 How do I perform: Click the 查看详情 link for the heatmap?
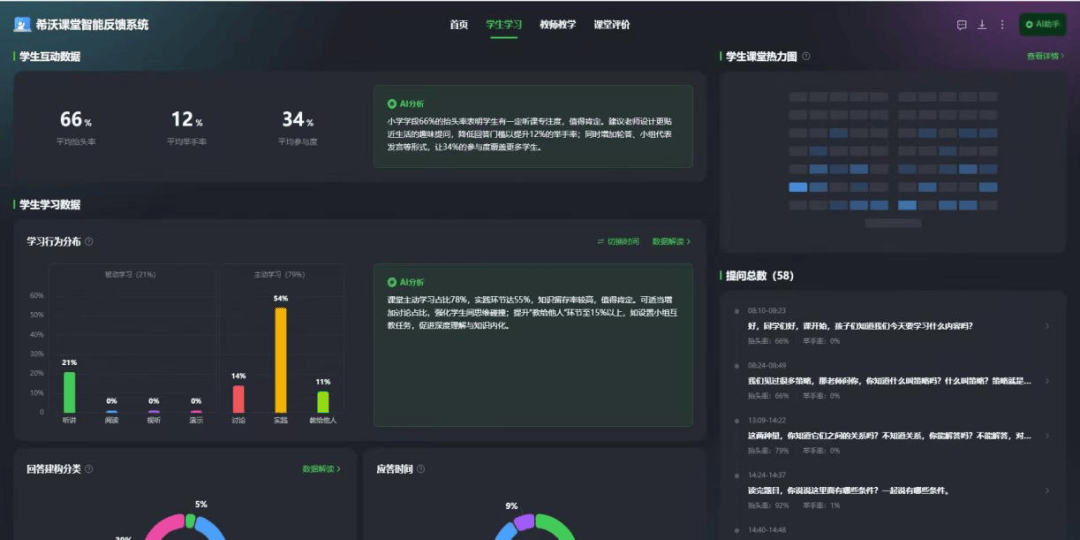tap(1045, 57)
